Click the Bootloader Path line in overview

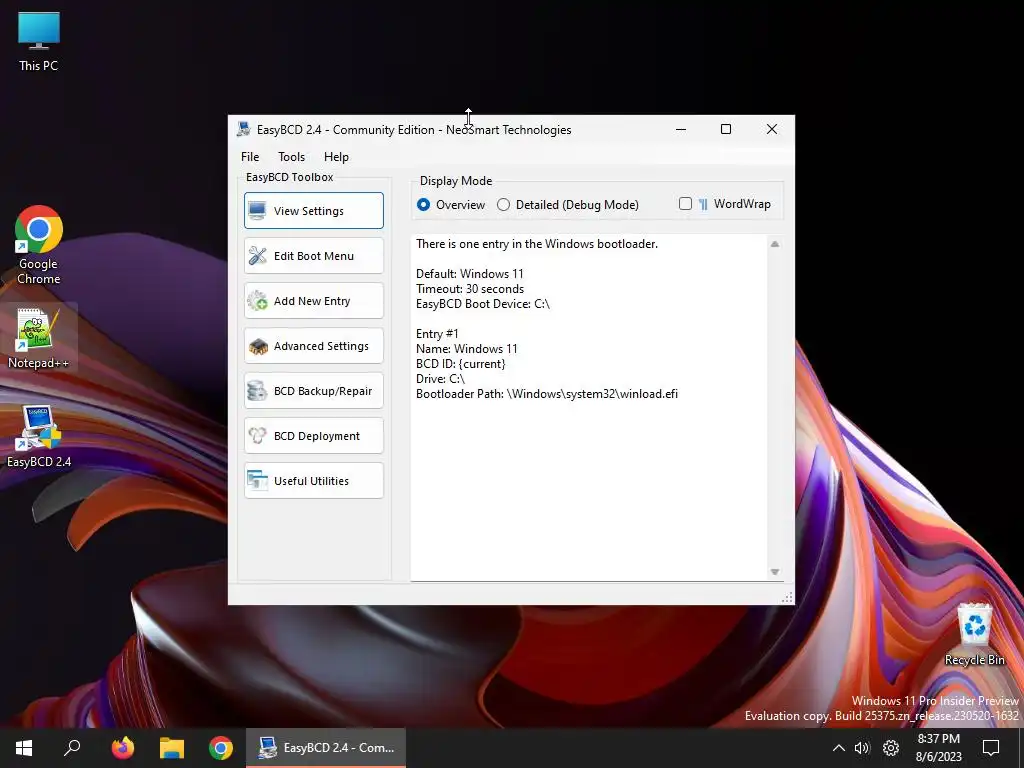(x=547, y=394)
